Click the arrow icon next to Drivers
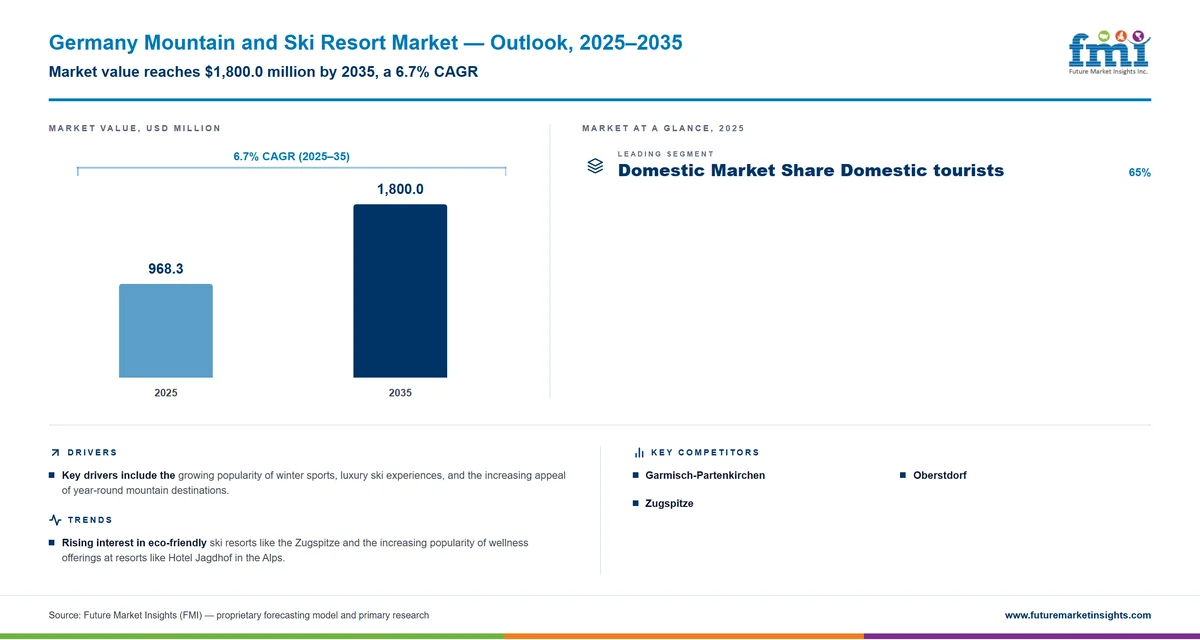This screenshot has width=1200, height=640. (54, 453)
